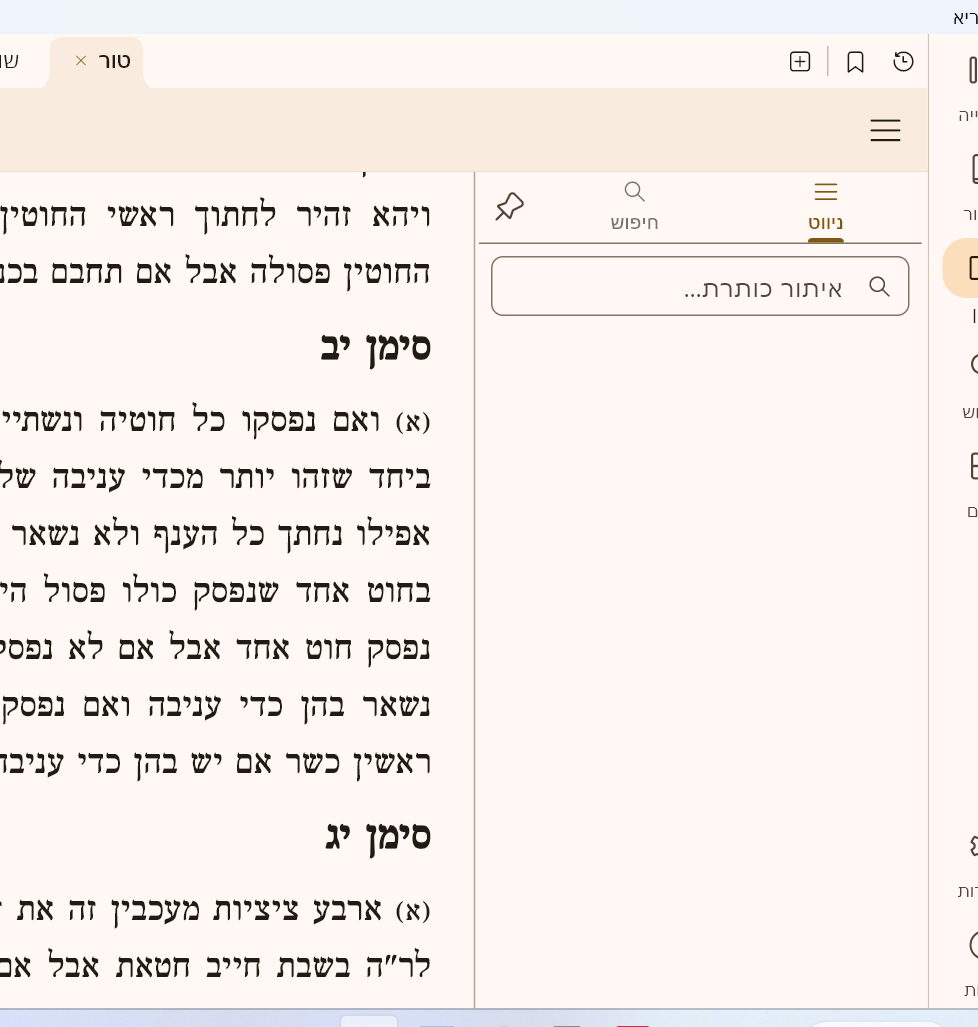
Task: Click the סימן יג section heading
Action: tap(379, 835)
